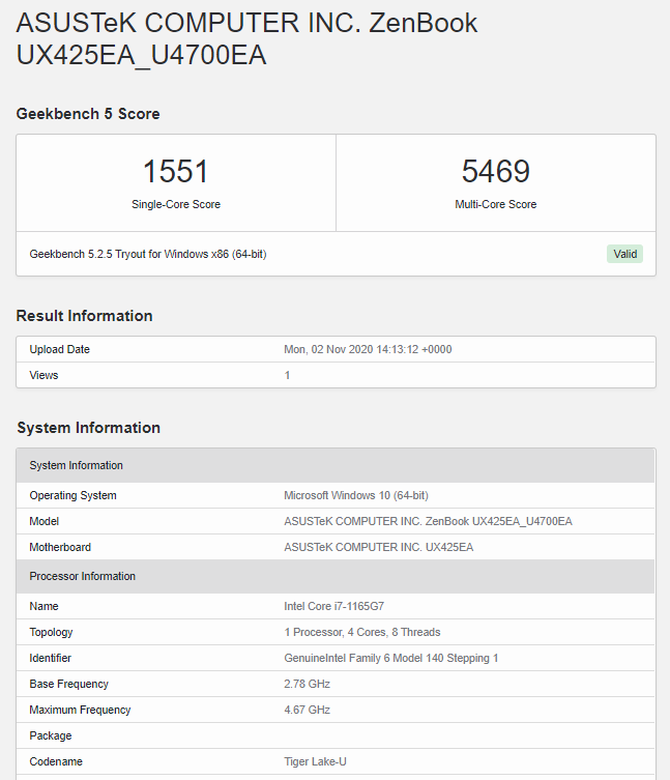The width and height of the screenshot is (670, 780).
Task: Click the Geekbench 5.2.5 Tryout version text
Action: tap(148, 254)
